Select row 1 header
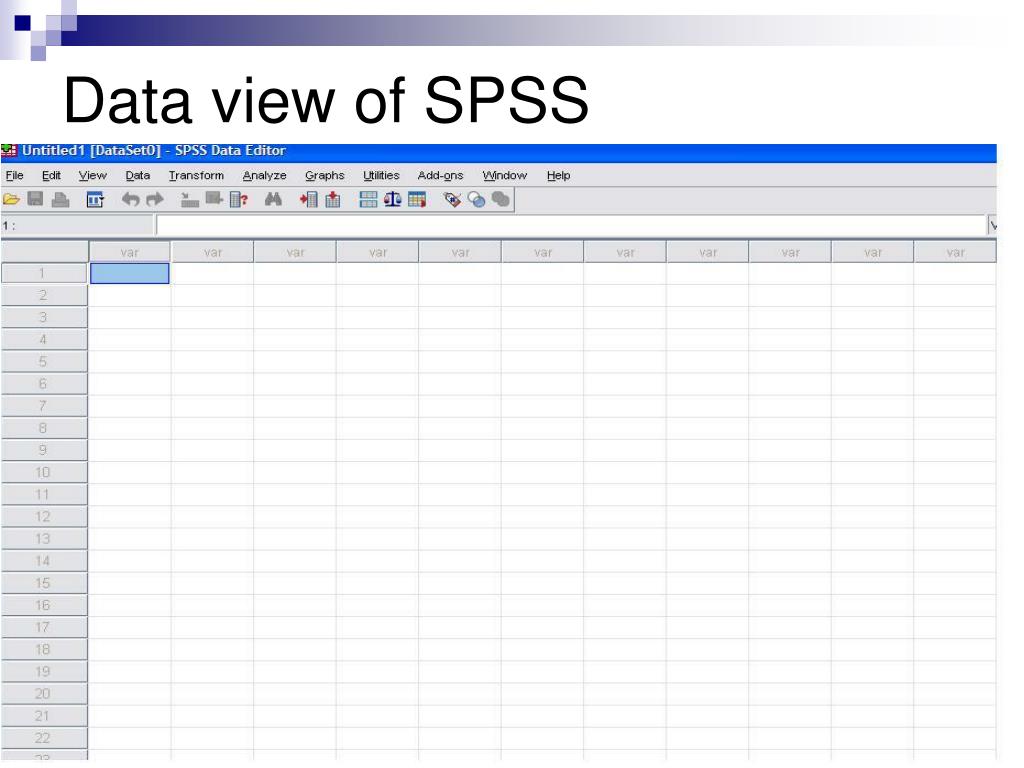 pos(44,273)
